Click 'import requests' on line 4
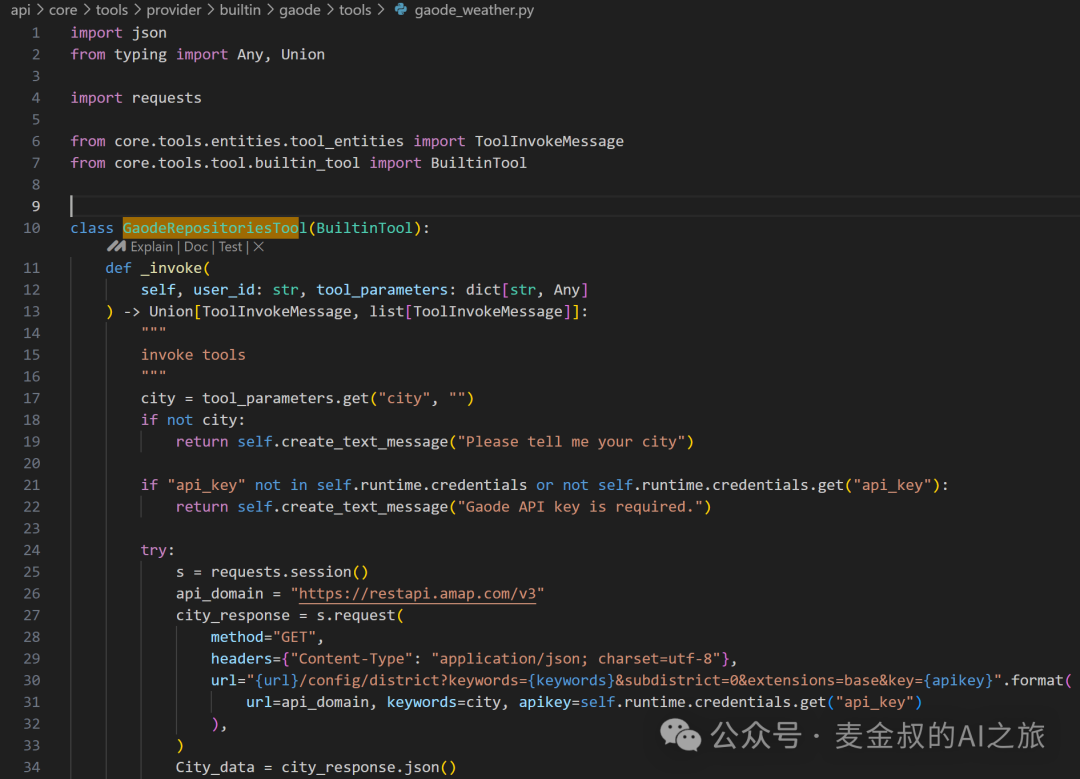Screen dimensions: 1080x779 point(136,97)
